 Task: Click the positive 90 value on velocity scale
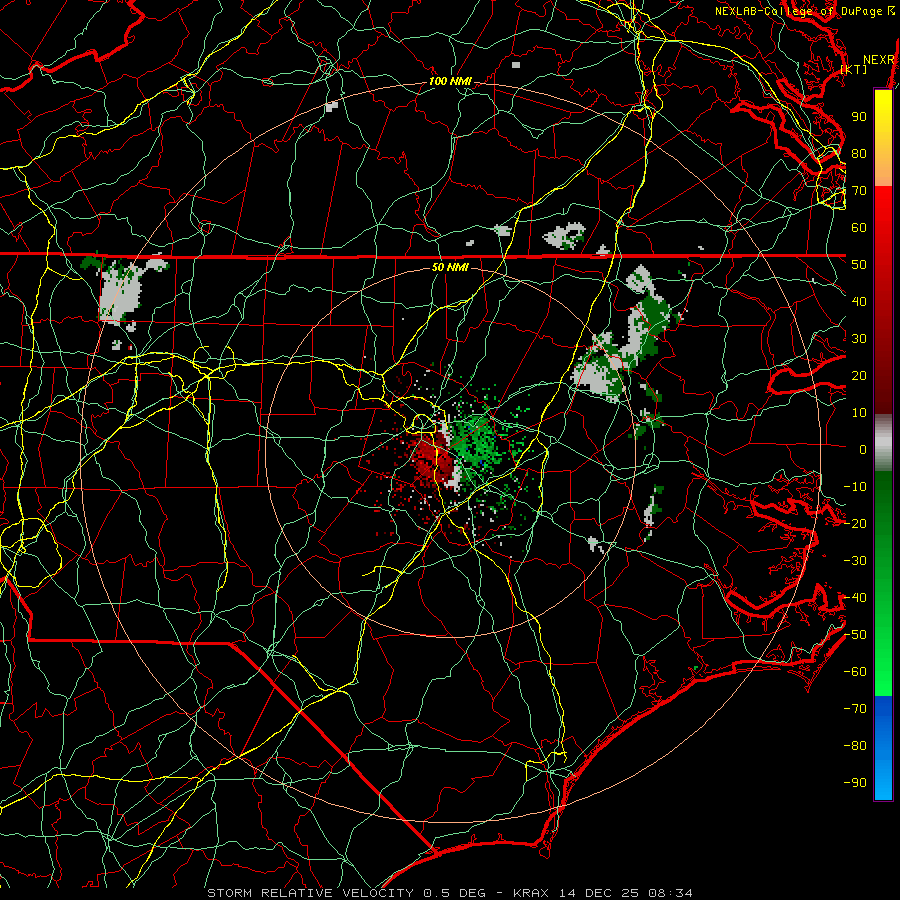(859, 117)
